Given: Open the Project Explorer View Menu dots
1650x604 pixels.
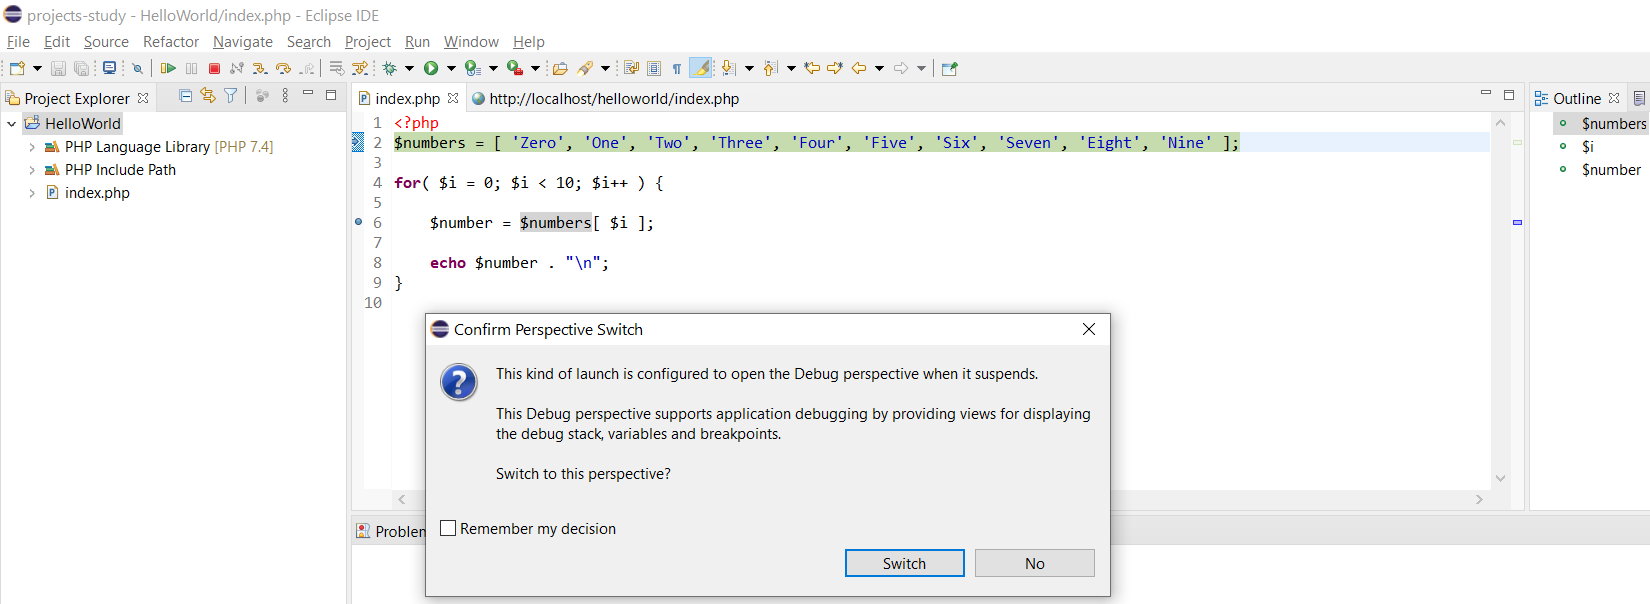Looking at the screenshot, I should coord(285,96).
